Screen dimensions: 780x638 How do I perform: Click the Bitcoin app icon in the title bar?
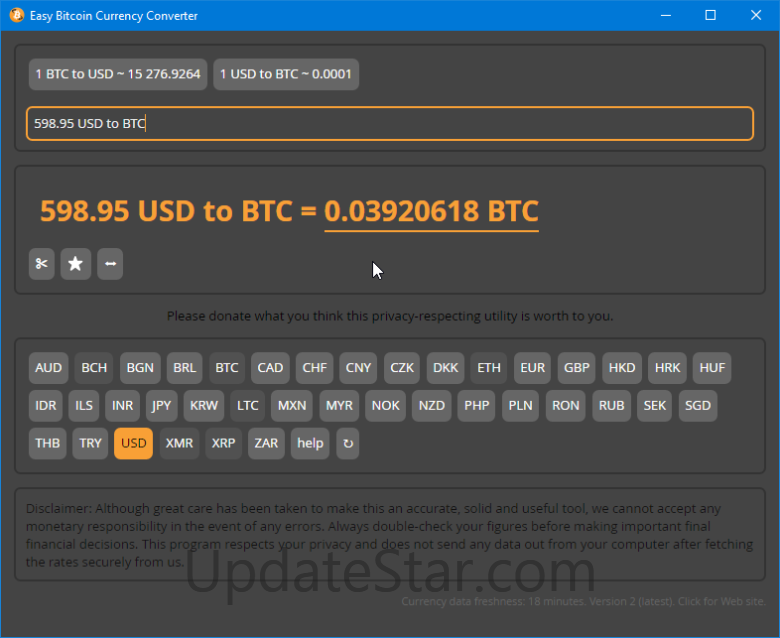pyautogui.click(x=16, y=15)
